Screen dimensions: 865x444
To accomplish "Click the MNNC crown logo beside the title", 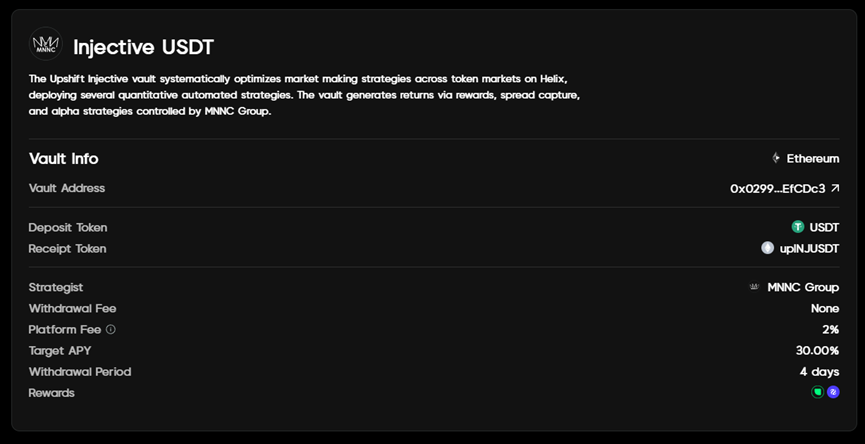I will (46, 46).
